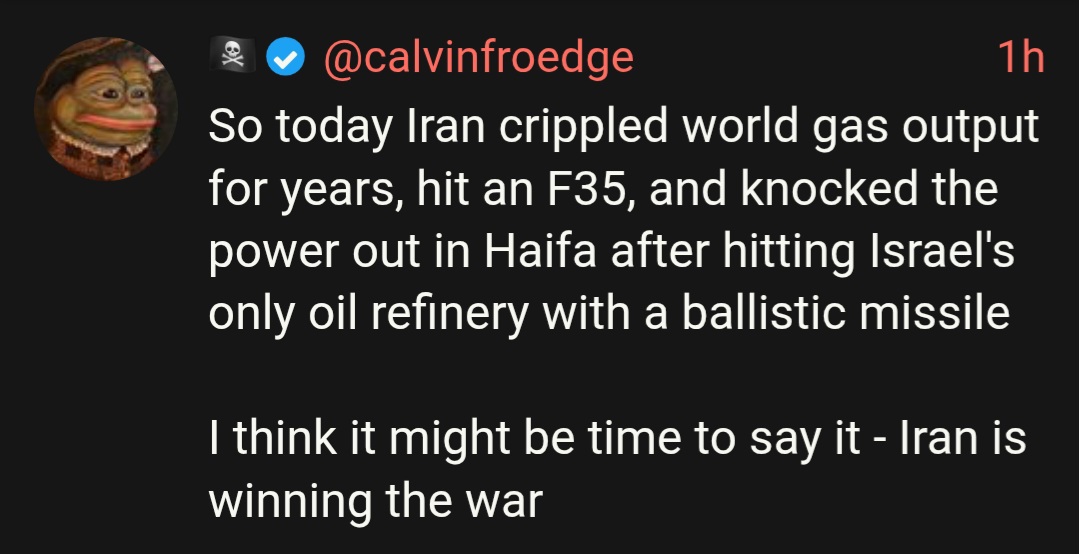Click the blue verified checkmark badge
This screenshot has width=1079, height=554.
[289, 59]
